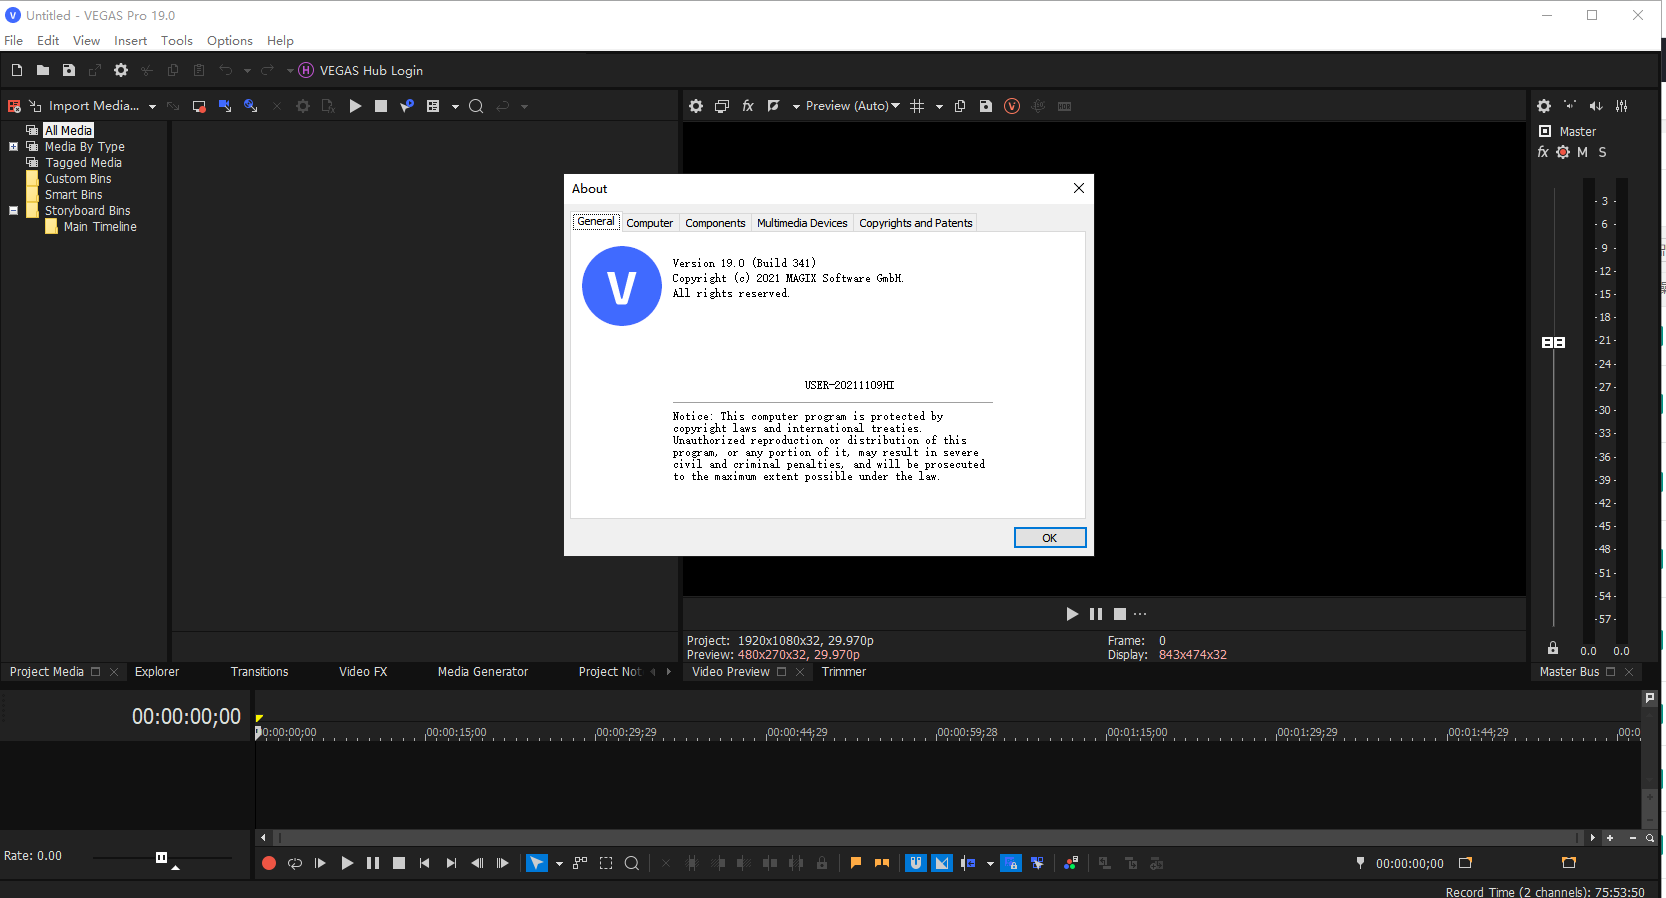This screenshot has width=1666, height=898.
Task: Solo the Master bus with S
Action: coord(1602,152)
